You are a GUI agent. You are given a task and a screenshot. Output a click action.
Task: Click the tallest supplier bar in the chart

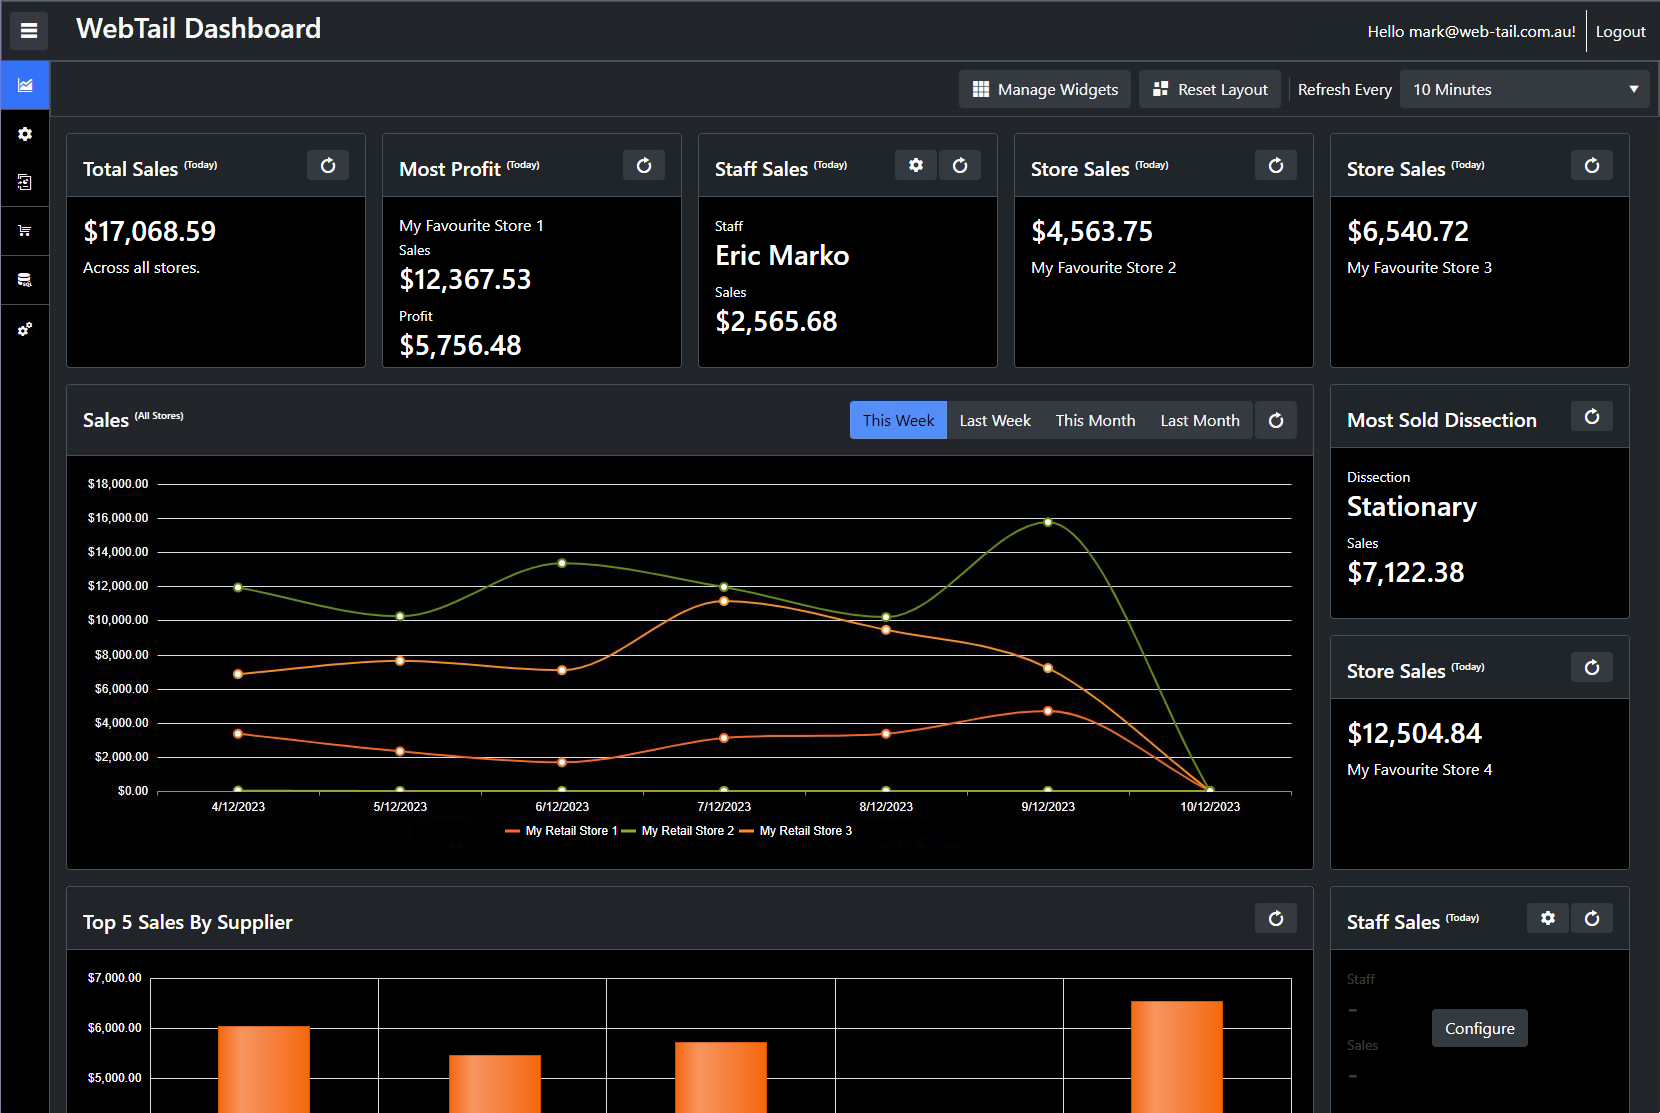[1177, 1056]
